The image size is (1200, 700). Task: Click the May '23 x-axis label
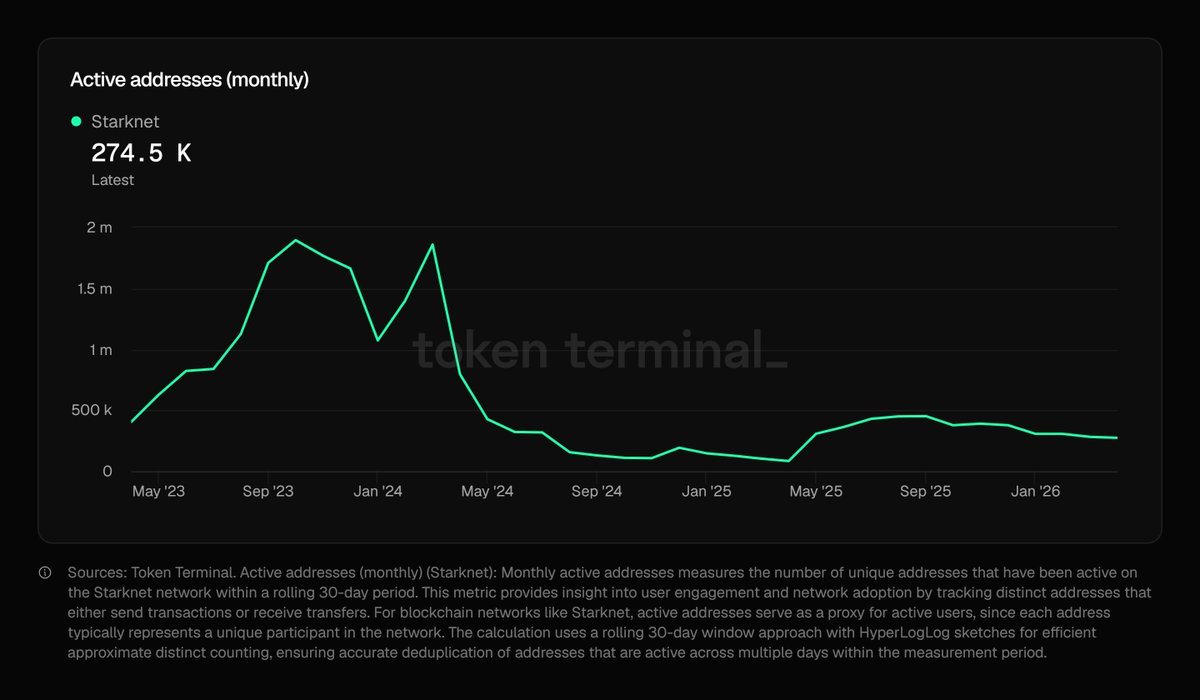159,492
